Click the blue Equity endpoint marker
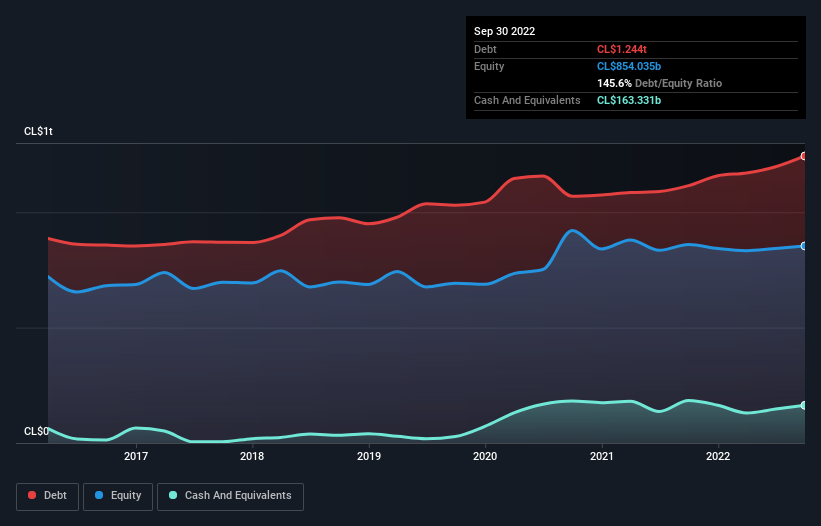This screenshot has height=526, width=821. point(804,246)
